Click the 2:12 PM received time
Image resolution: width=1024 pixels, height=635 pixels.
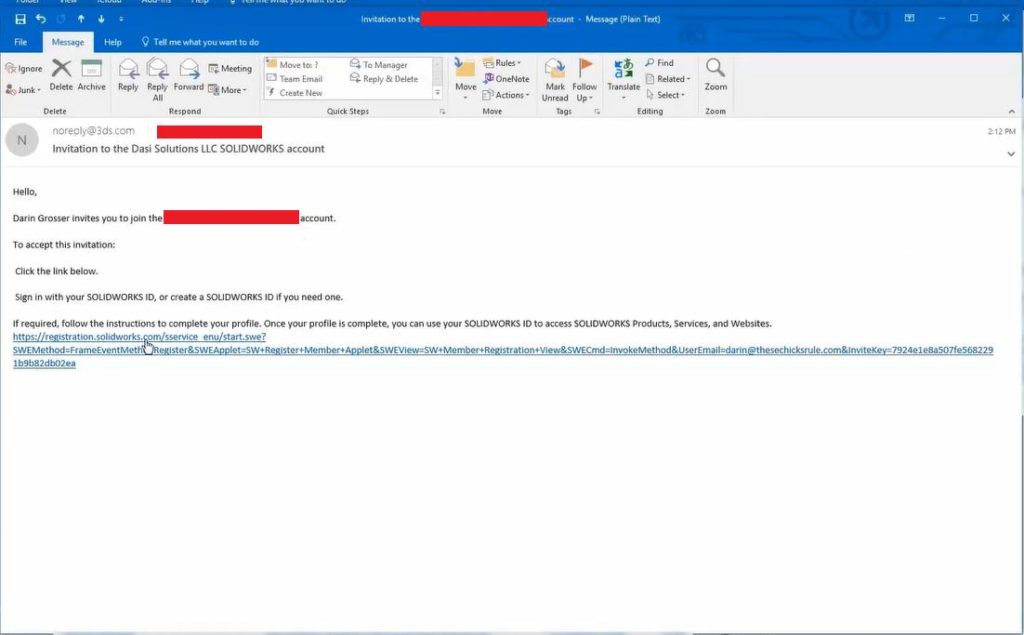[1001, 131]
